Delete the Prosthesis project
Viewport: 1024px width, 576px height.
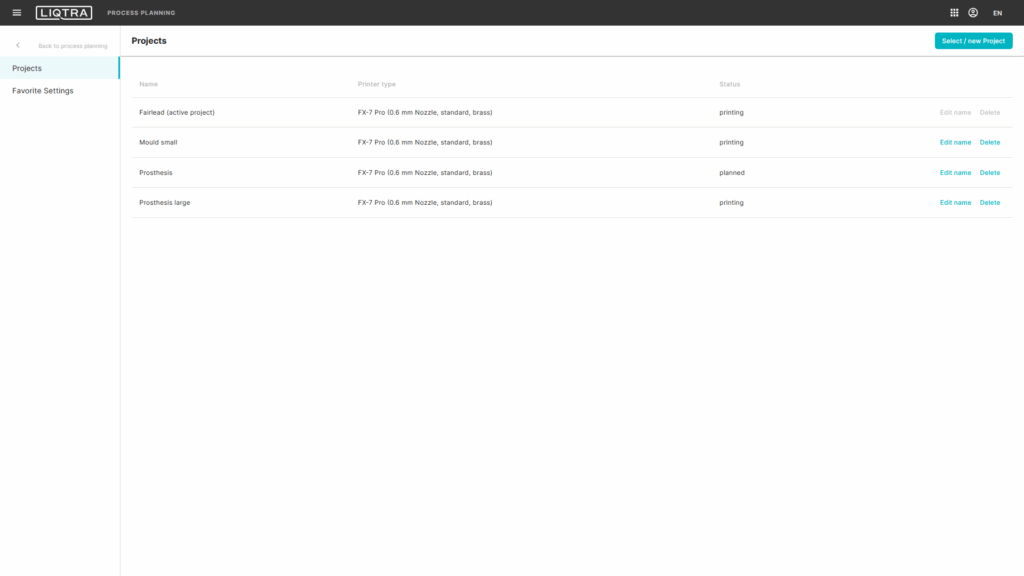pos(989,173)
